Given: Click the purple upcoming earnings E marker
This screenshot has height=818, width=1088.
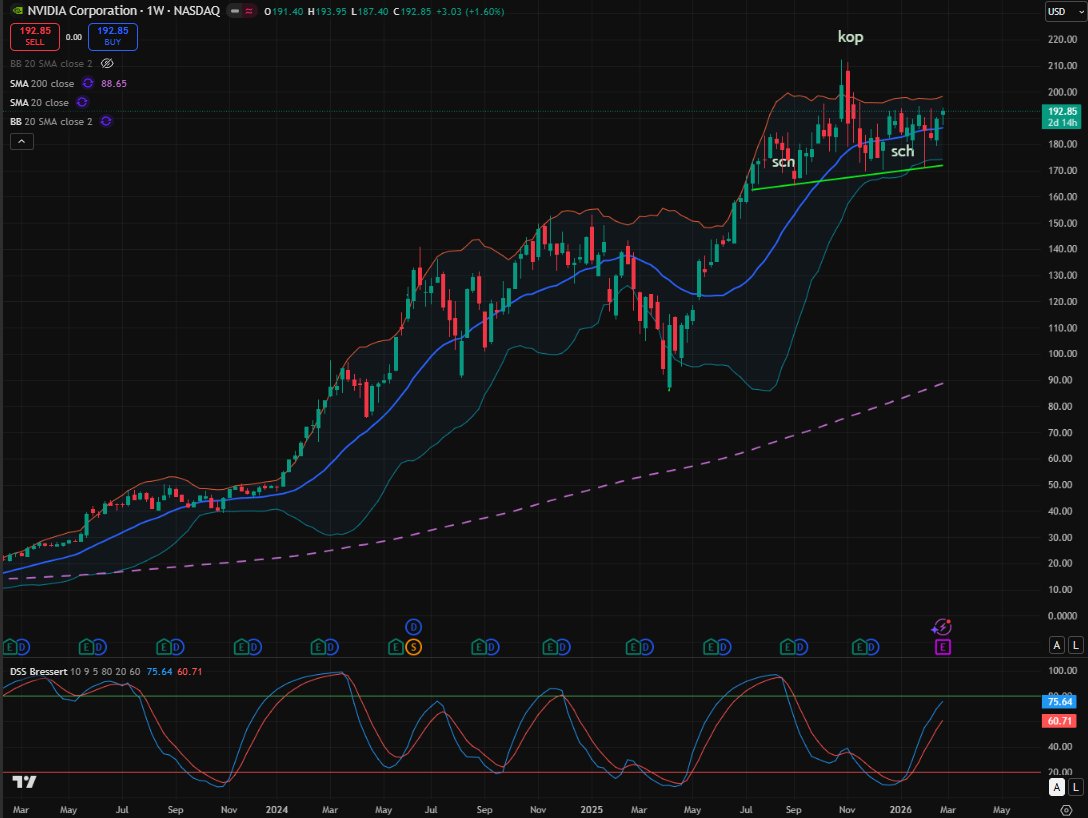Looking at the screenshot, I should pos(942,647).
